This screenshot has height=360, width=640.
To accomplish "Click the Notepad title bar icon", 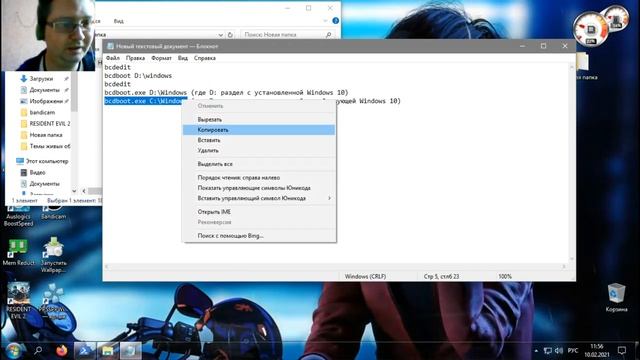I will [110, 46].
